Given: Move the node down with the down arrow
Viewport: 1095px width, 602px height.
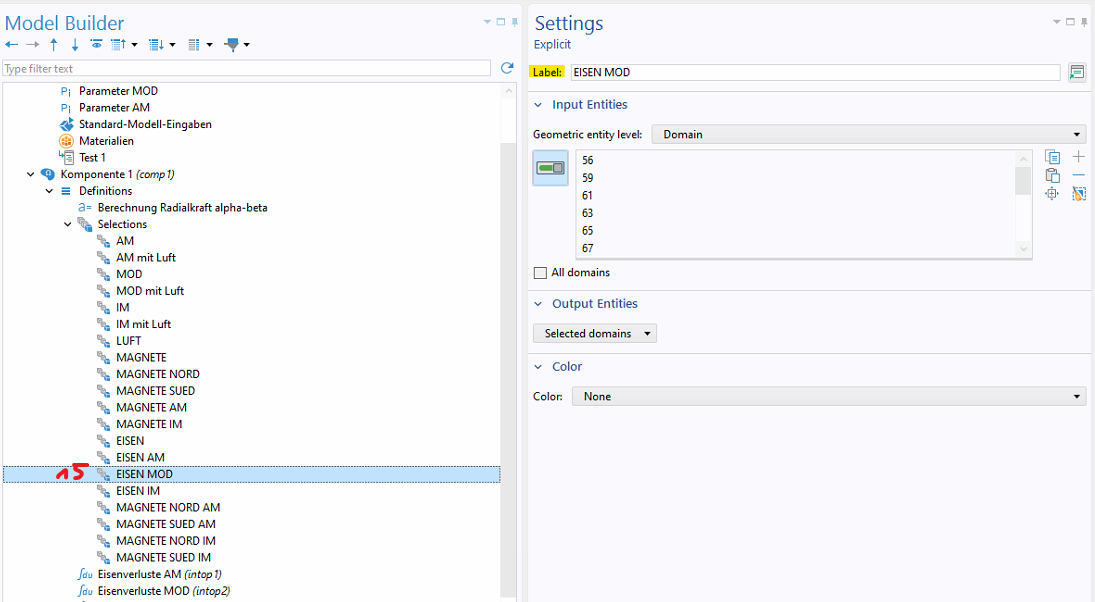Looking at the screenshot, I should pyautogui.click(x=75, y=45).
